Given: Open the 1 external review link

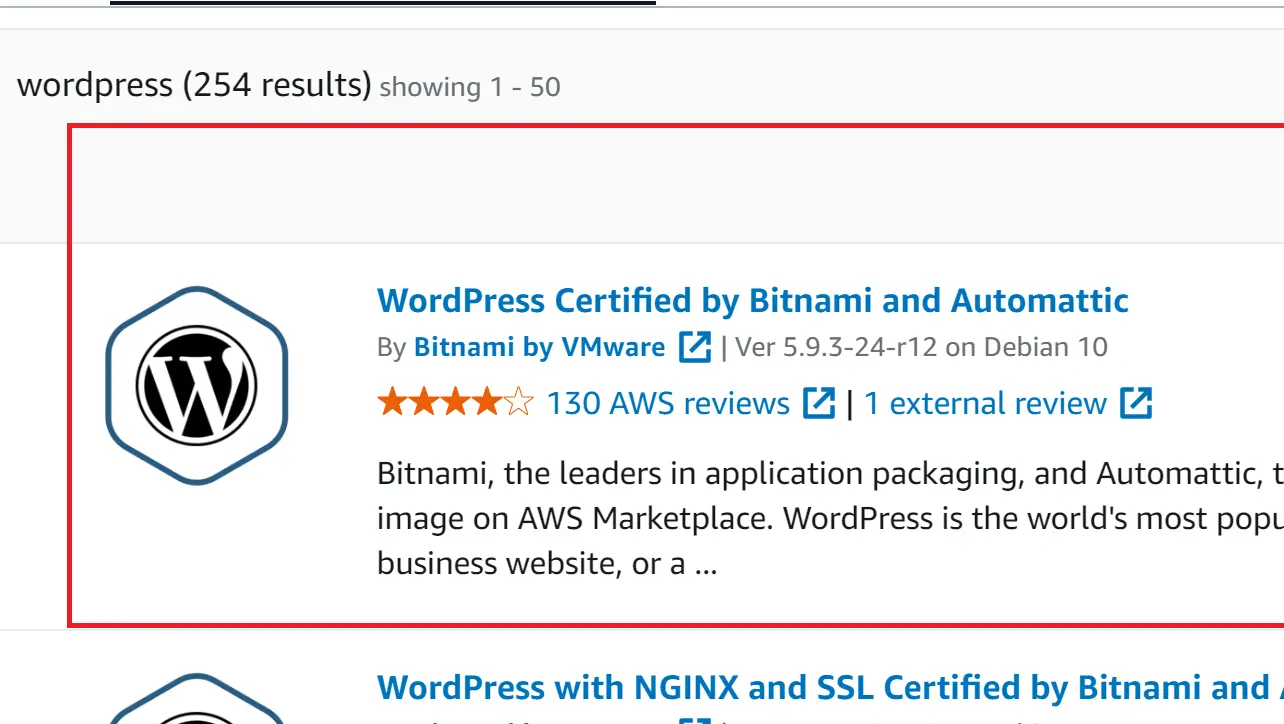Looking at the screenshot, I should 985,404.
